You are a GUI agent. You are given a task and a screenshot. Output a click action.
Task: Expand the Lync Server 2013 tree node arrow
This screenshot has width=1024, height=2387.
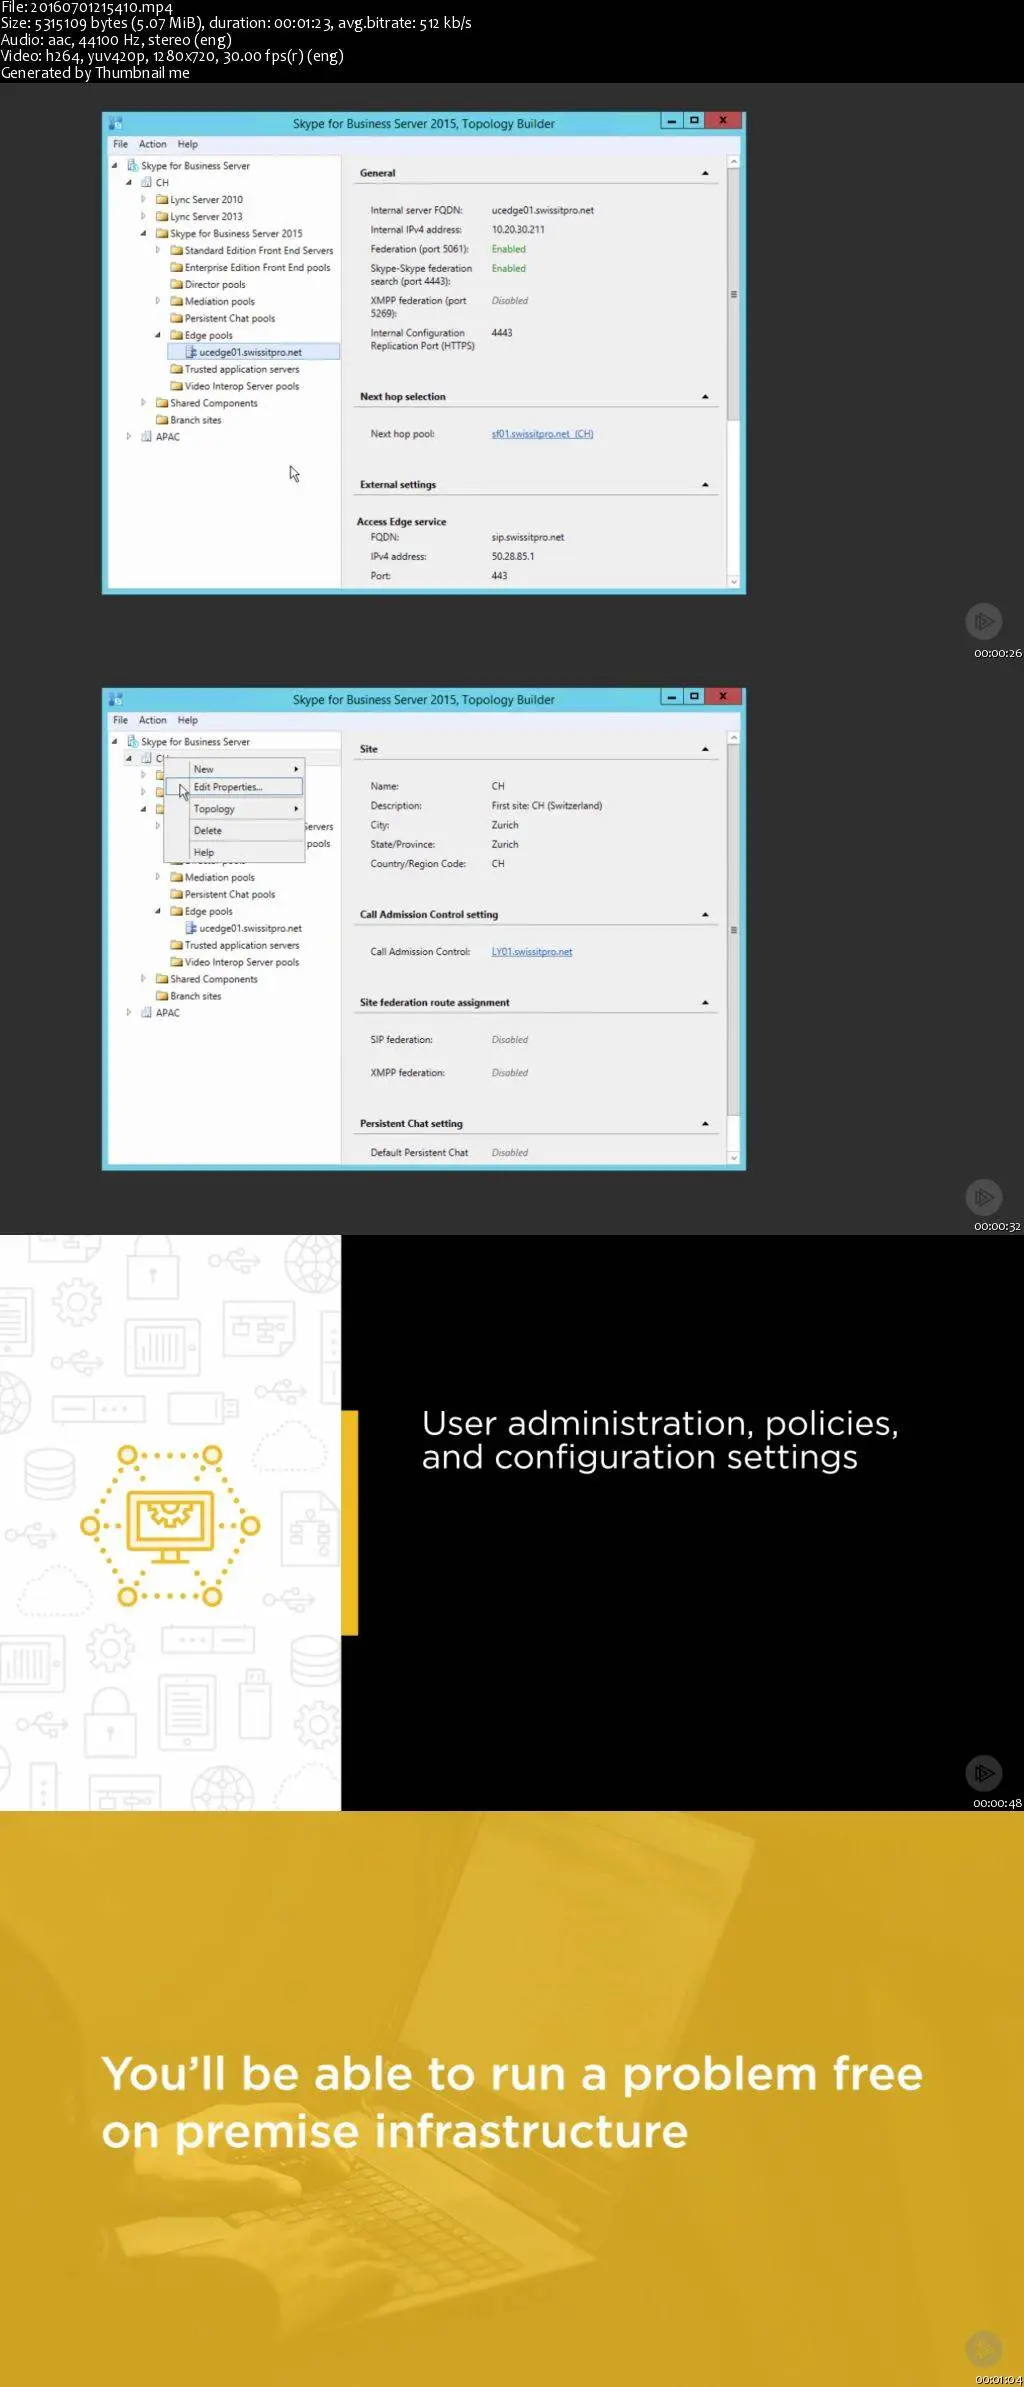(x=143, y=217)
